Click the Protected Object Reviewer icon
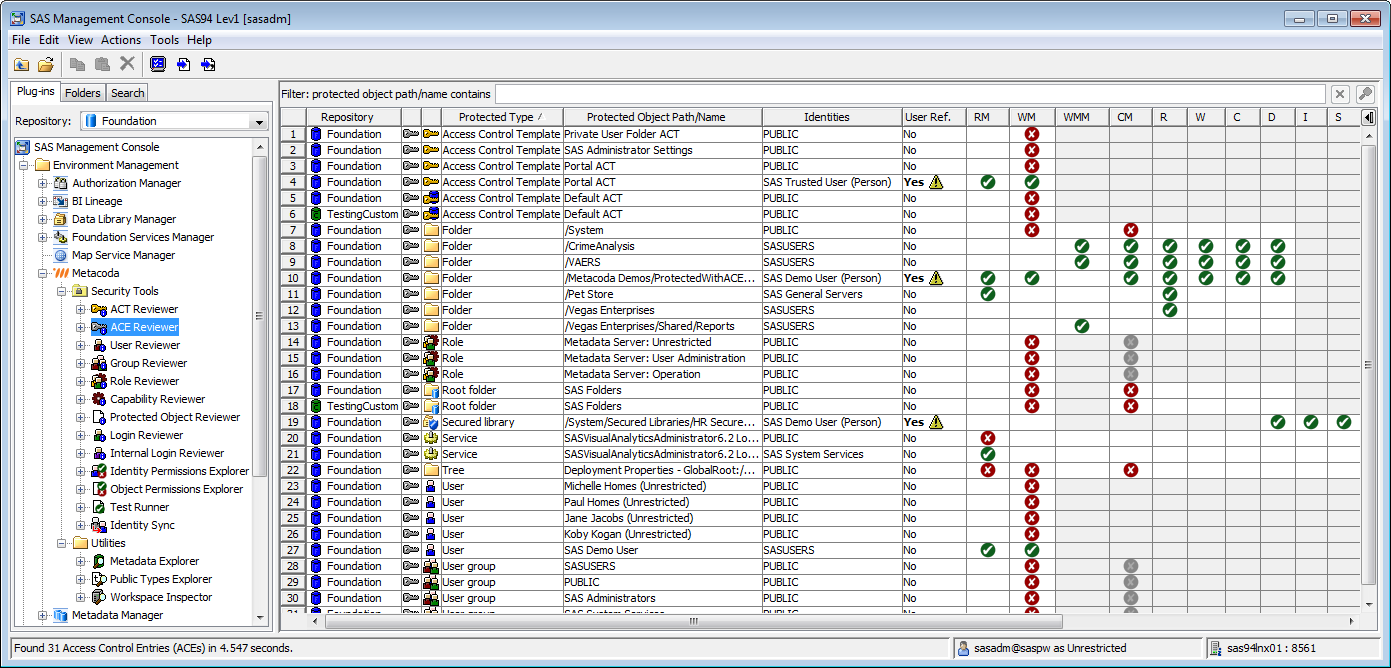Image resolution: width=1391 pixels, height=668 pixels. (x=99, y=417)
